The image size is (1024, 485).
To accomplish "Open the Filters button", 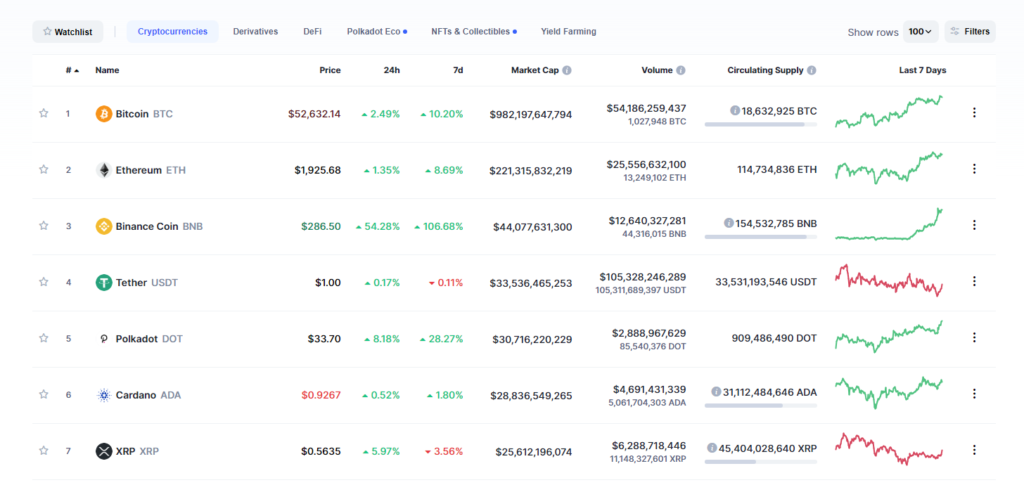I will (970, 31).
